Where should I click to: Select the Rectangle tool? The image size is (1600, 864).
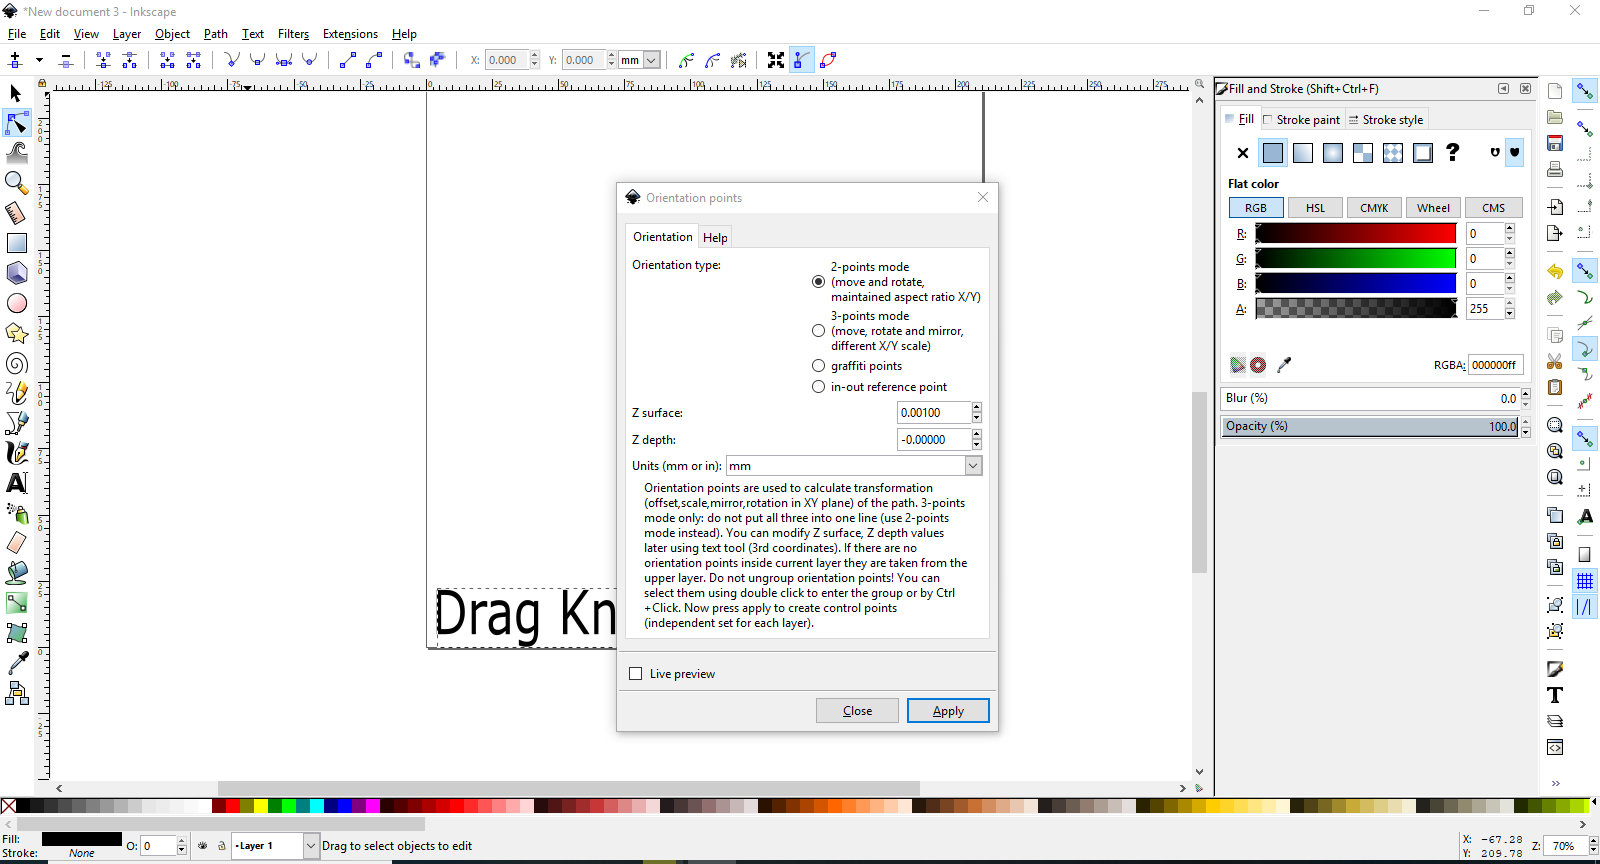16,243
